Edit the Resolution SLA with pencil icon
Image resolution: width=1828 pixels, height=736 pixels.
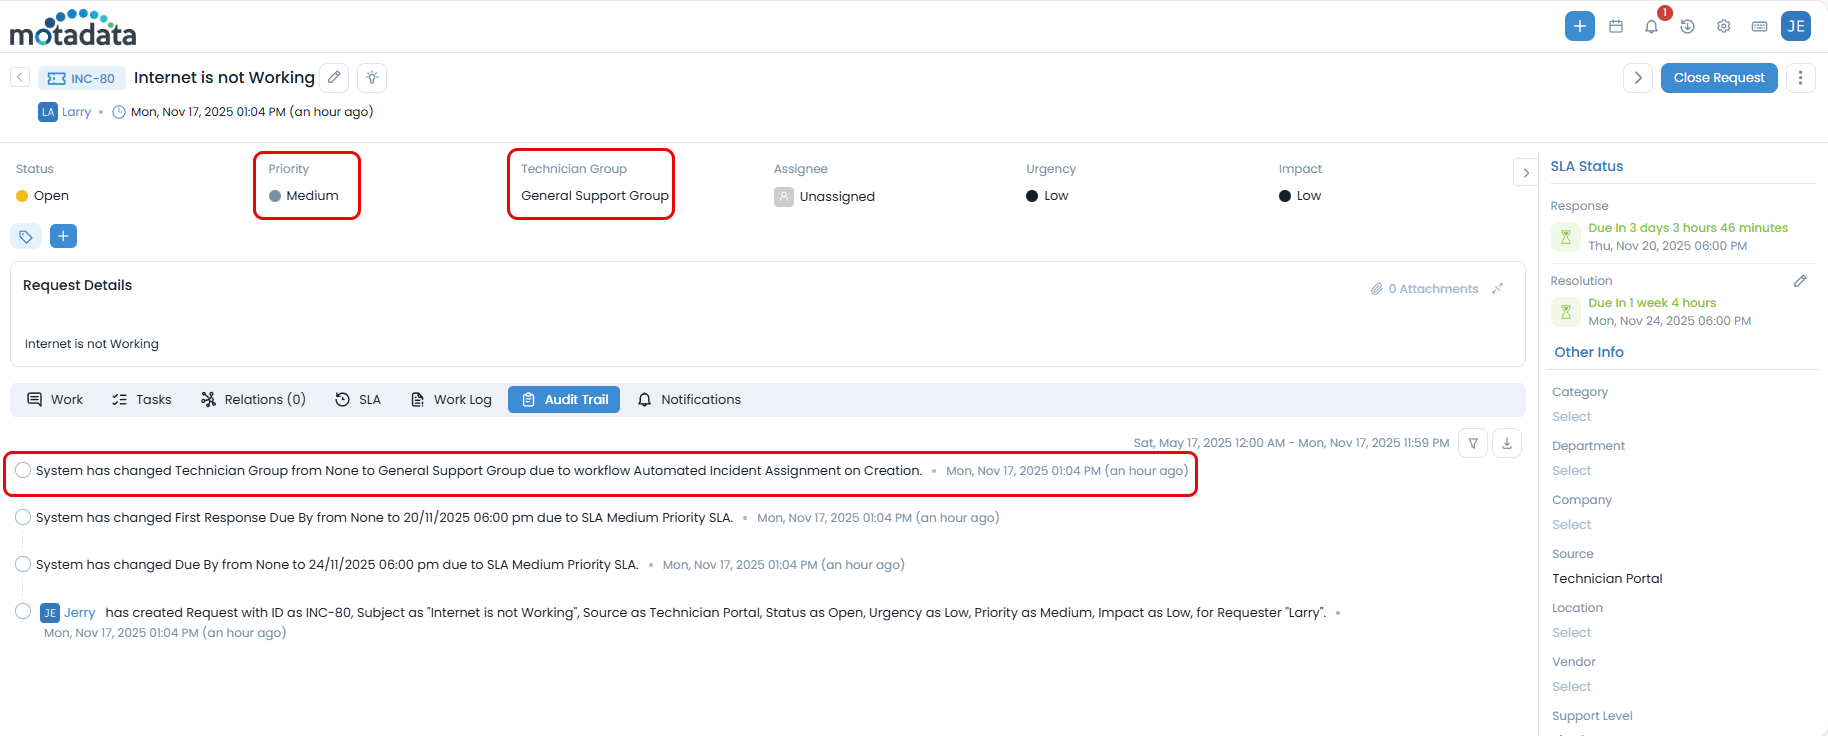pos(1800,281)
